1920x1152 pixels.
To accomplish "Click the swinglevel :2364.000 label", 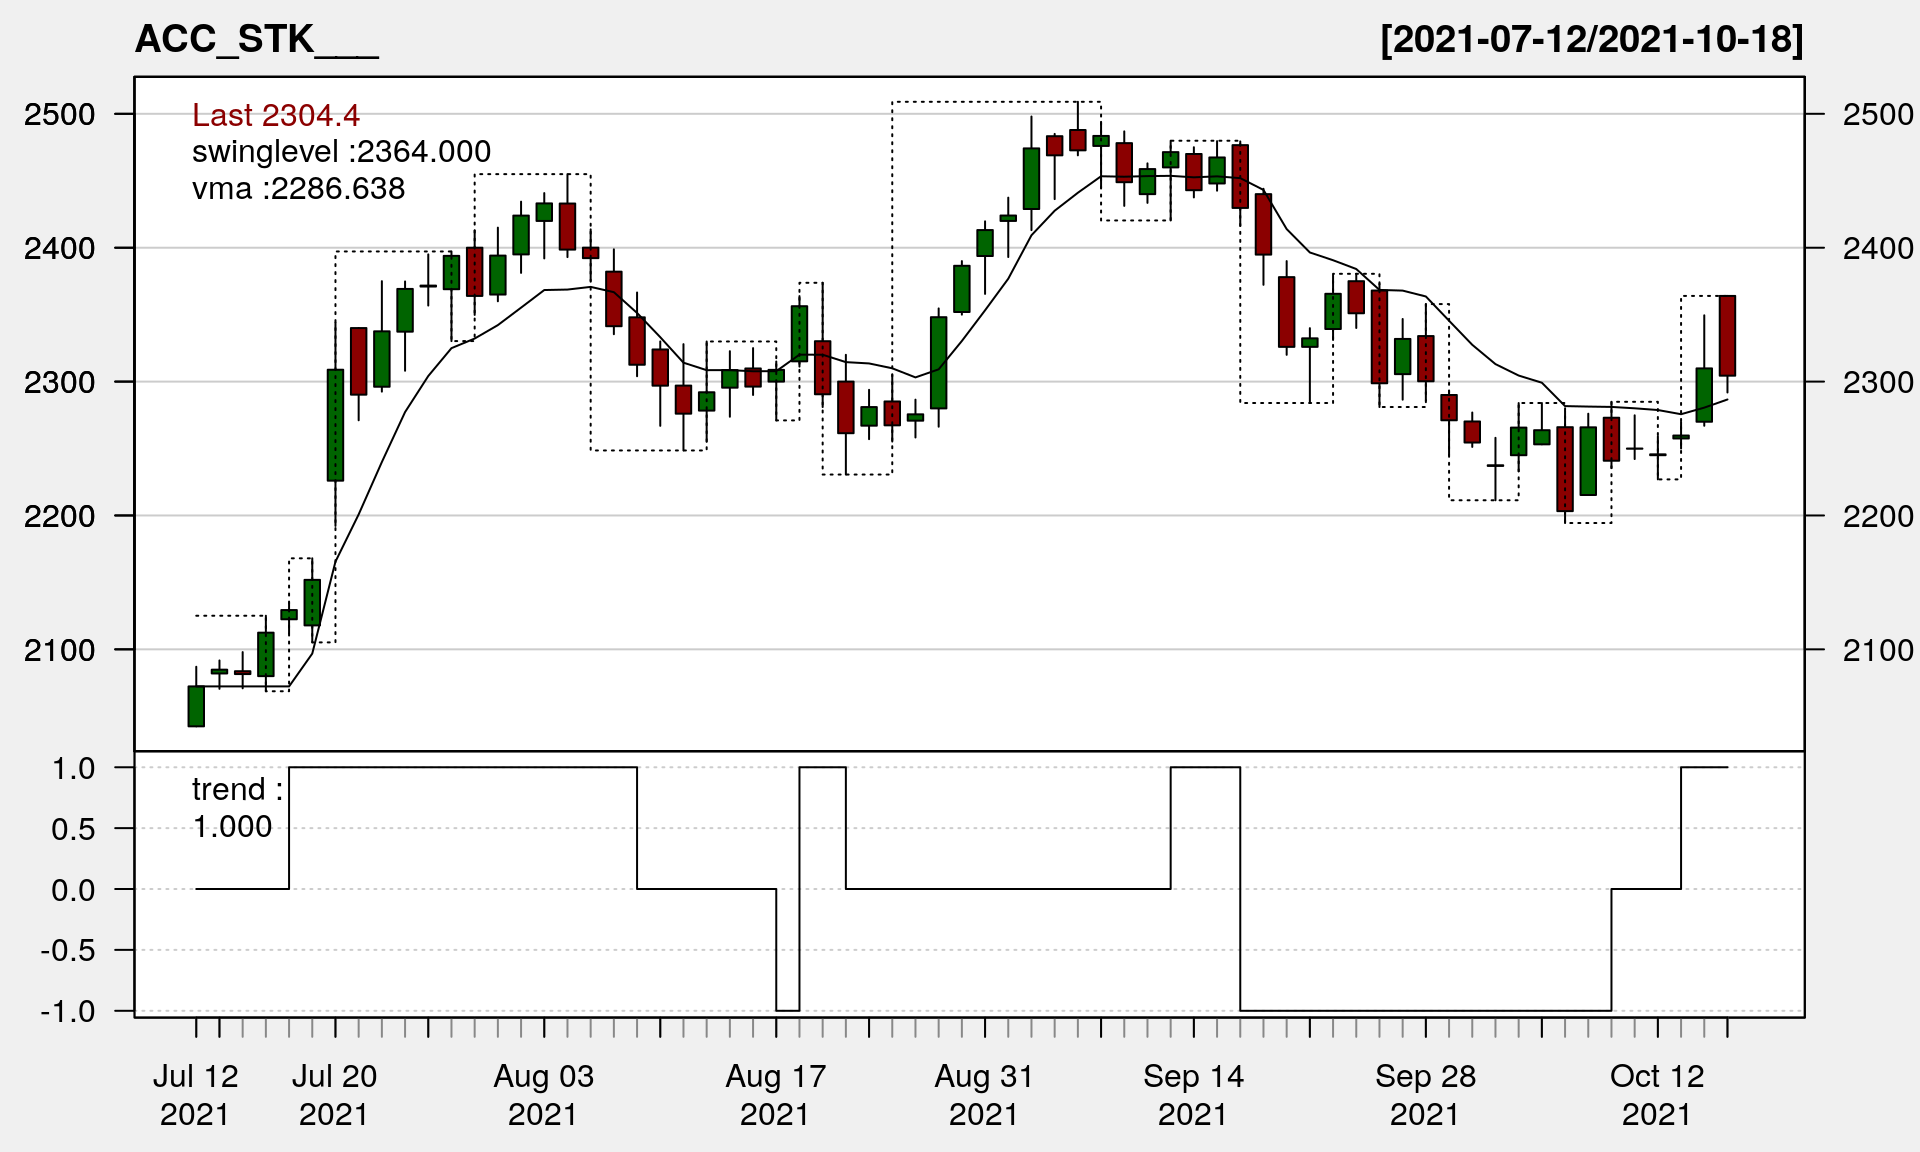I will (341, 152).
